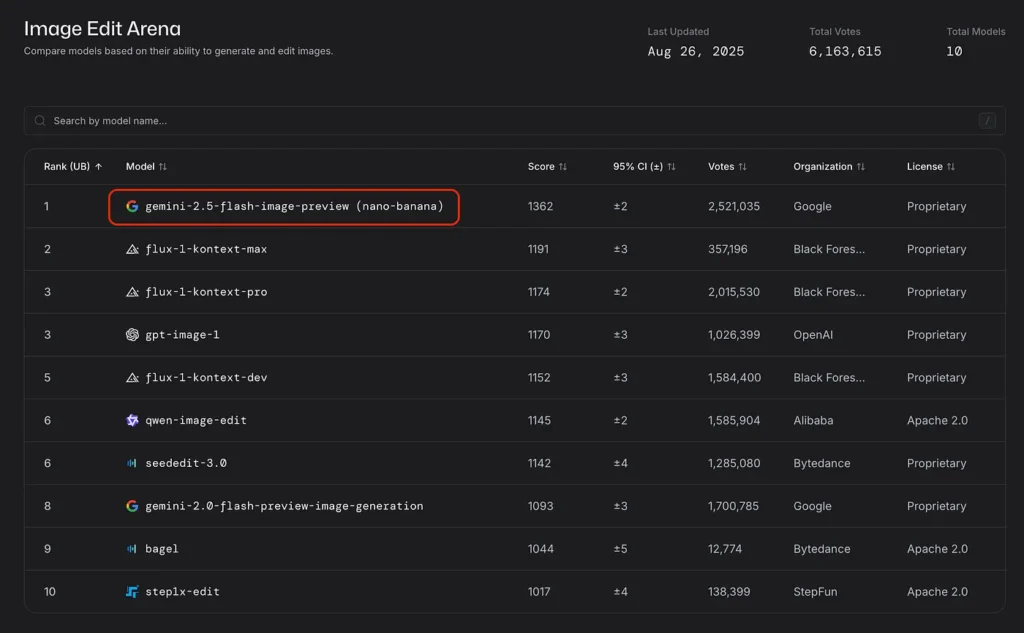Open flux-1-kontext-max model entry
This screenshot has width=1024, height=633.
coord(206,249)
